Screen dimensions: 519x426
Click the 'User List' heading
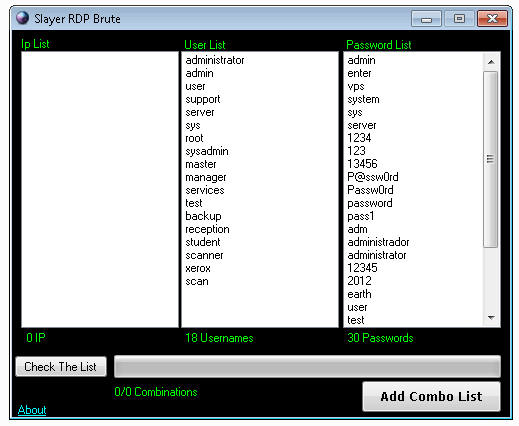[x=205, y=45]
